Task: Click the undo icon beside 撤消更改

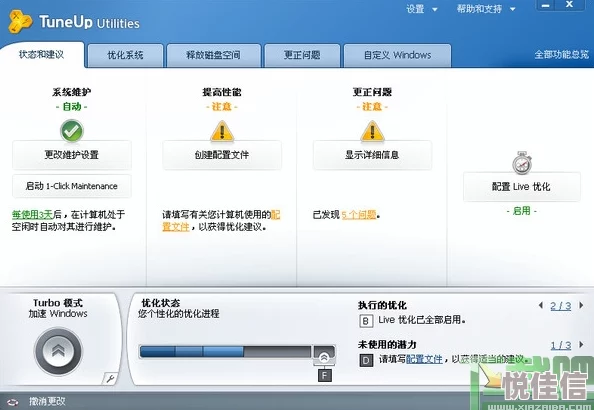Action: tap(13, 402)
